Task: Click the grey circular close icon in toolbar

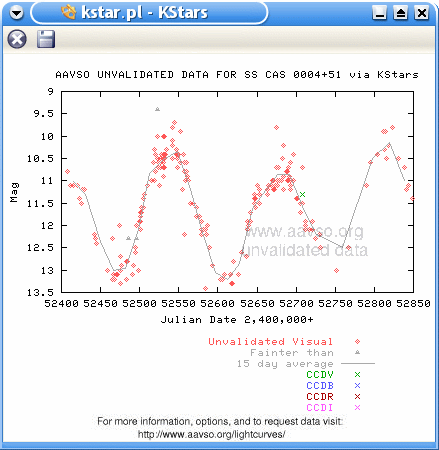Action: tap(17, 39)
